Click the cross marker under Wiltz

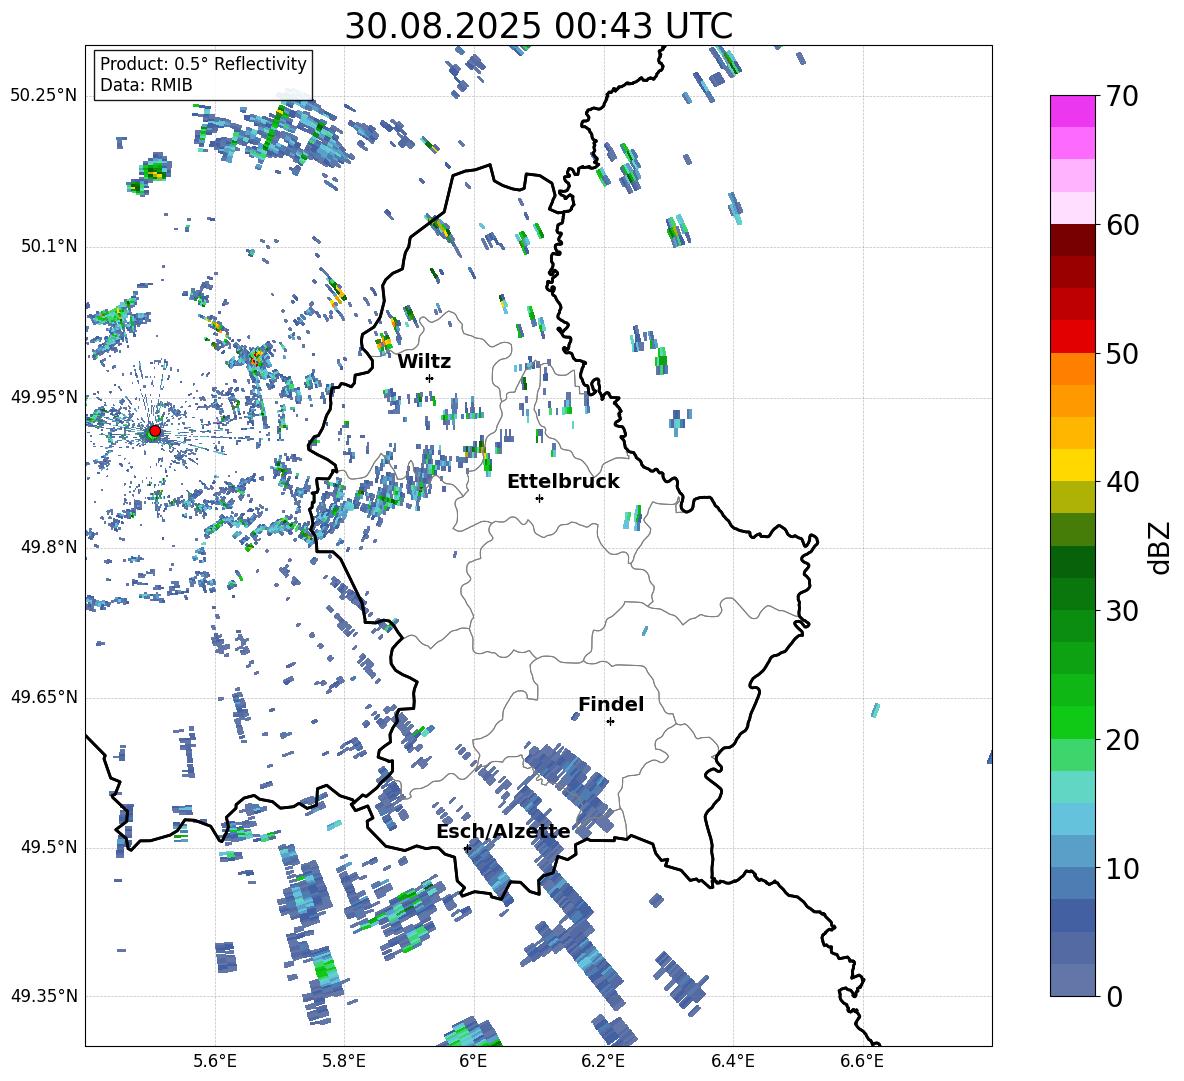point(430,378)
